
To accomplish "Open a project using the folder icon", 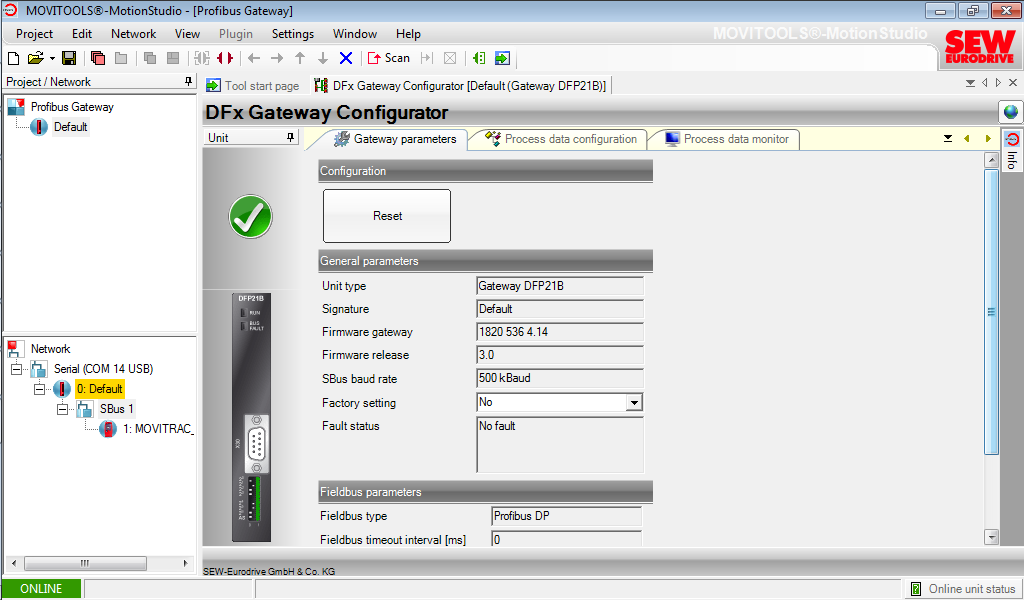I will coord(35,58).
